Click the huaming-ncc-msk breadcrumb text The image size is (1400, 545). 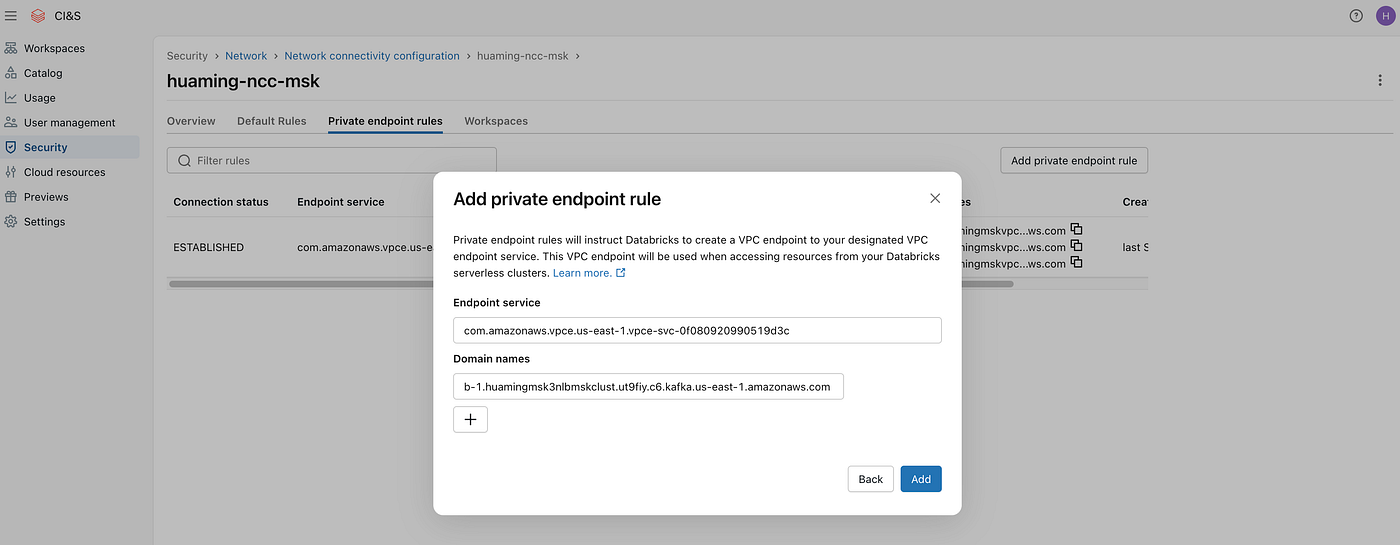522,56
